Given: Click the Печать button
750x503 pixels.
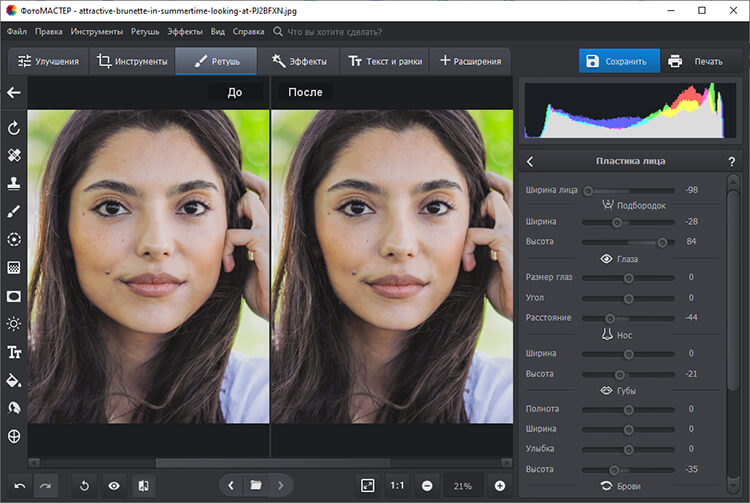Looking at the screenshot, I should click(695, 61).
